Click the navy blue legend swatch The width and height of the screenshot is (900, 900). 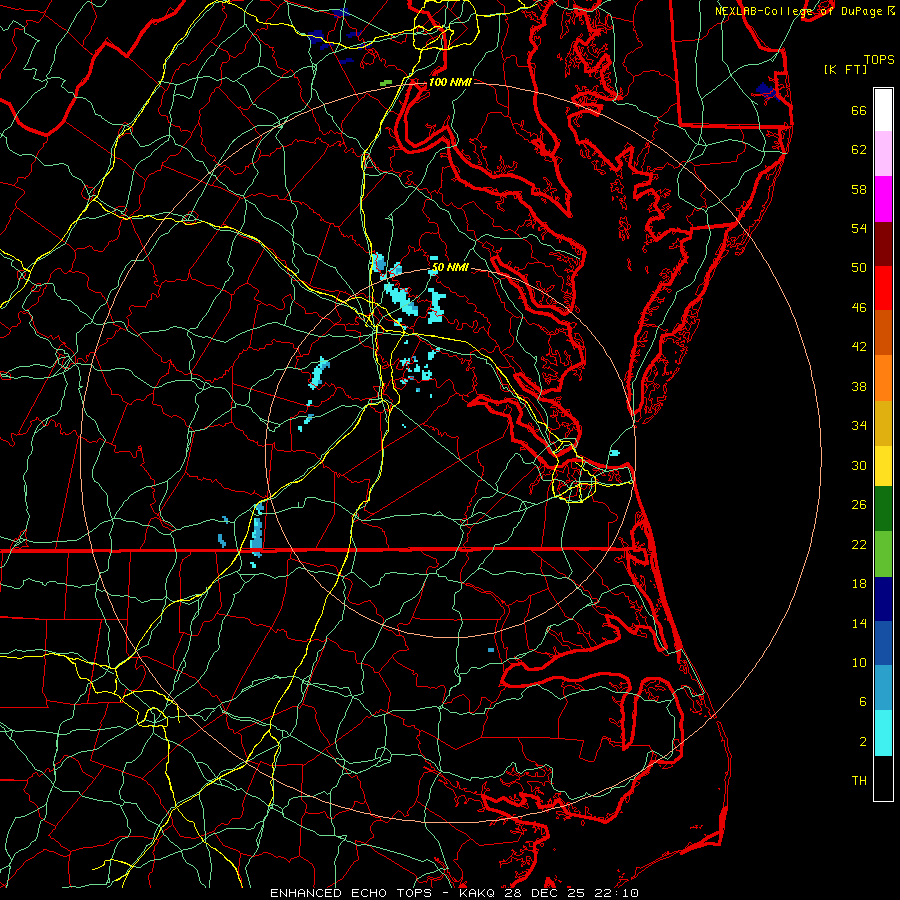coord(883,599)
